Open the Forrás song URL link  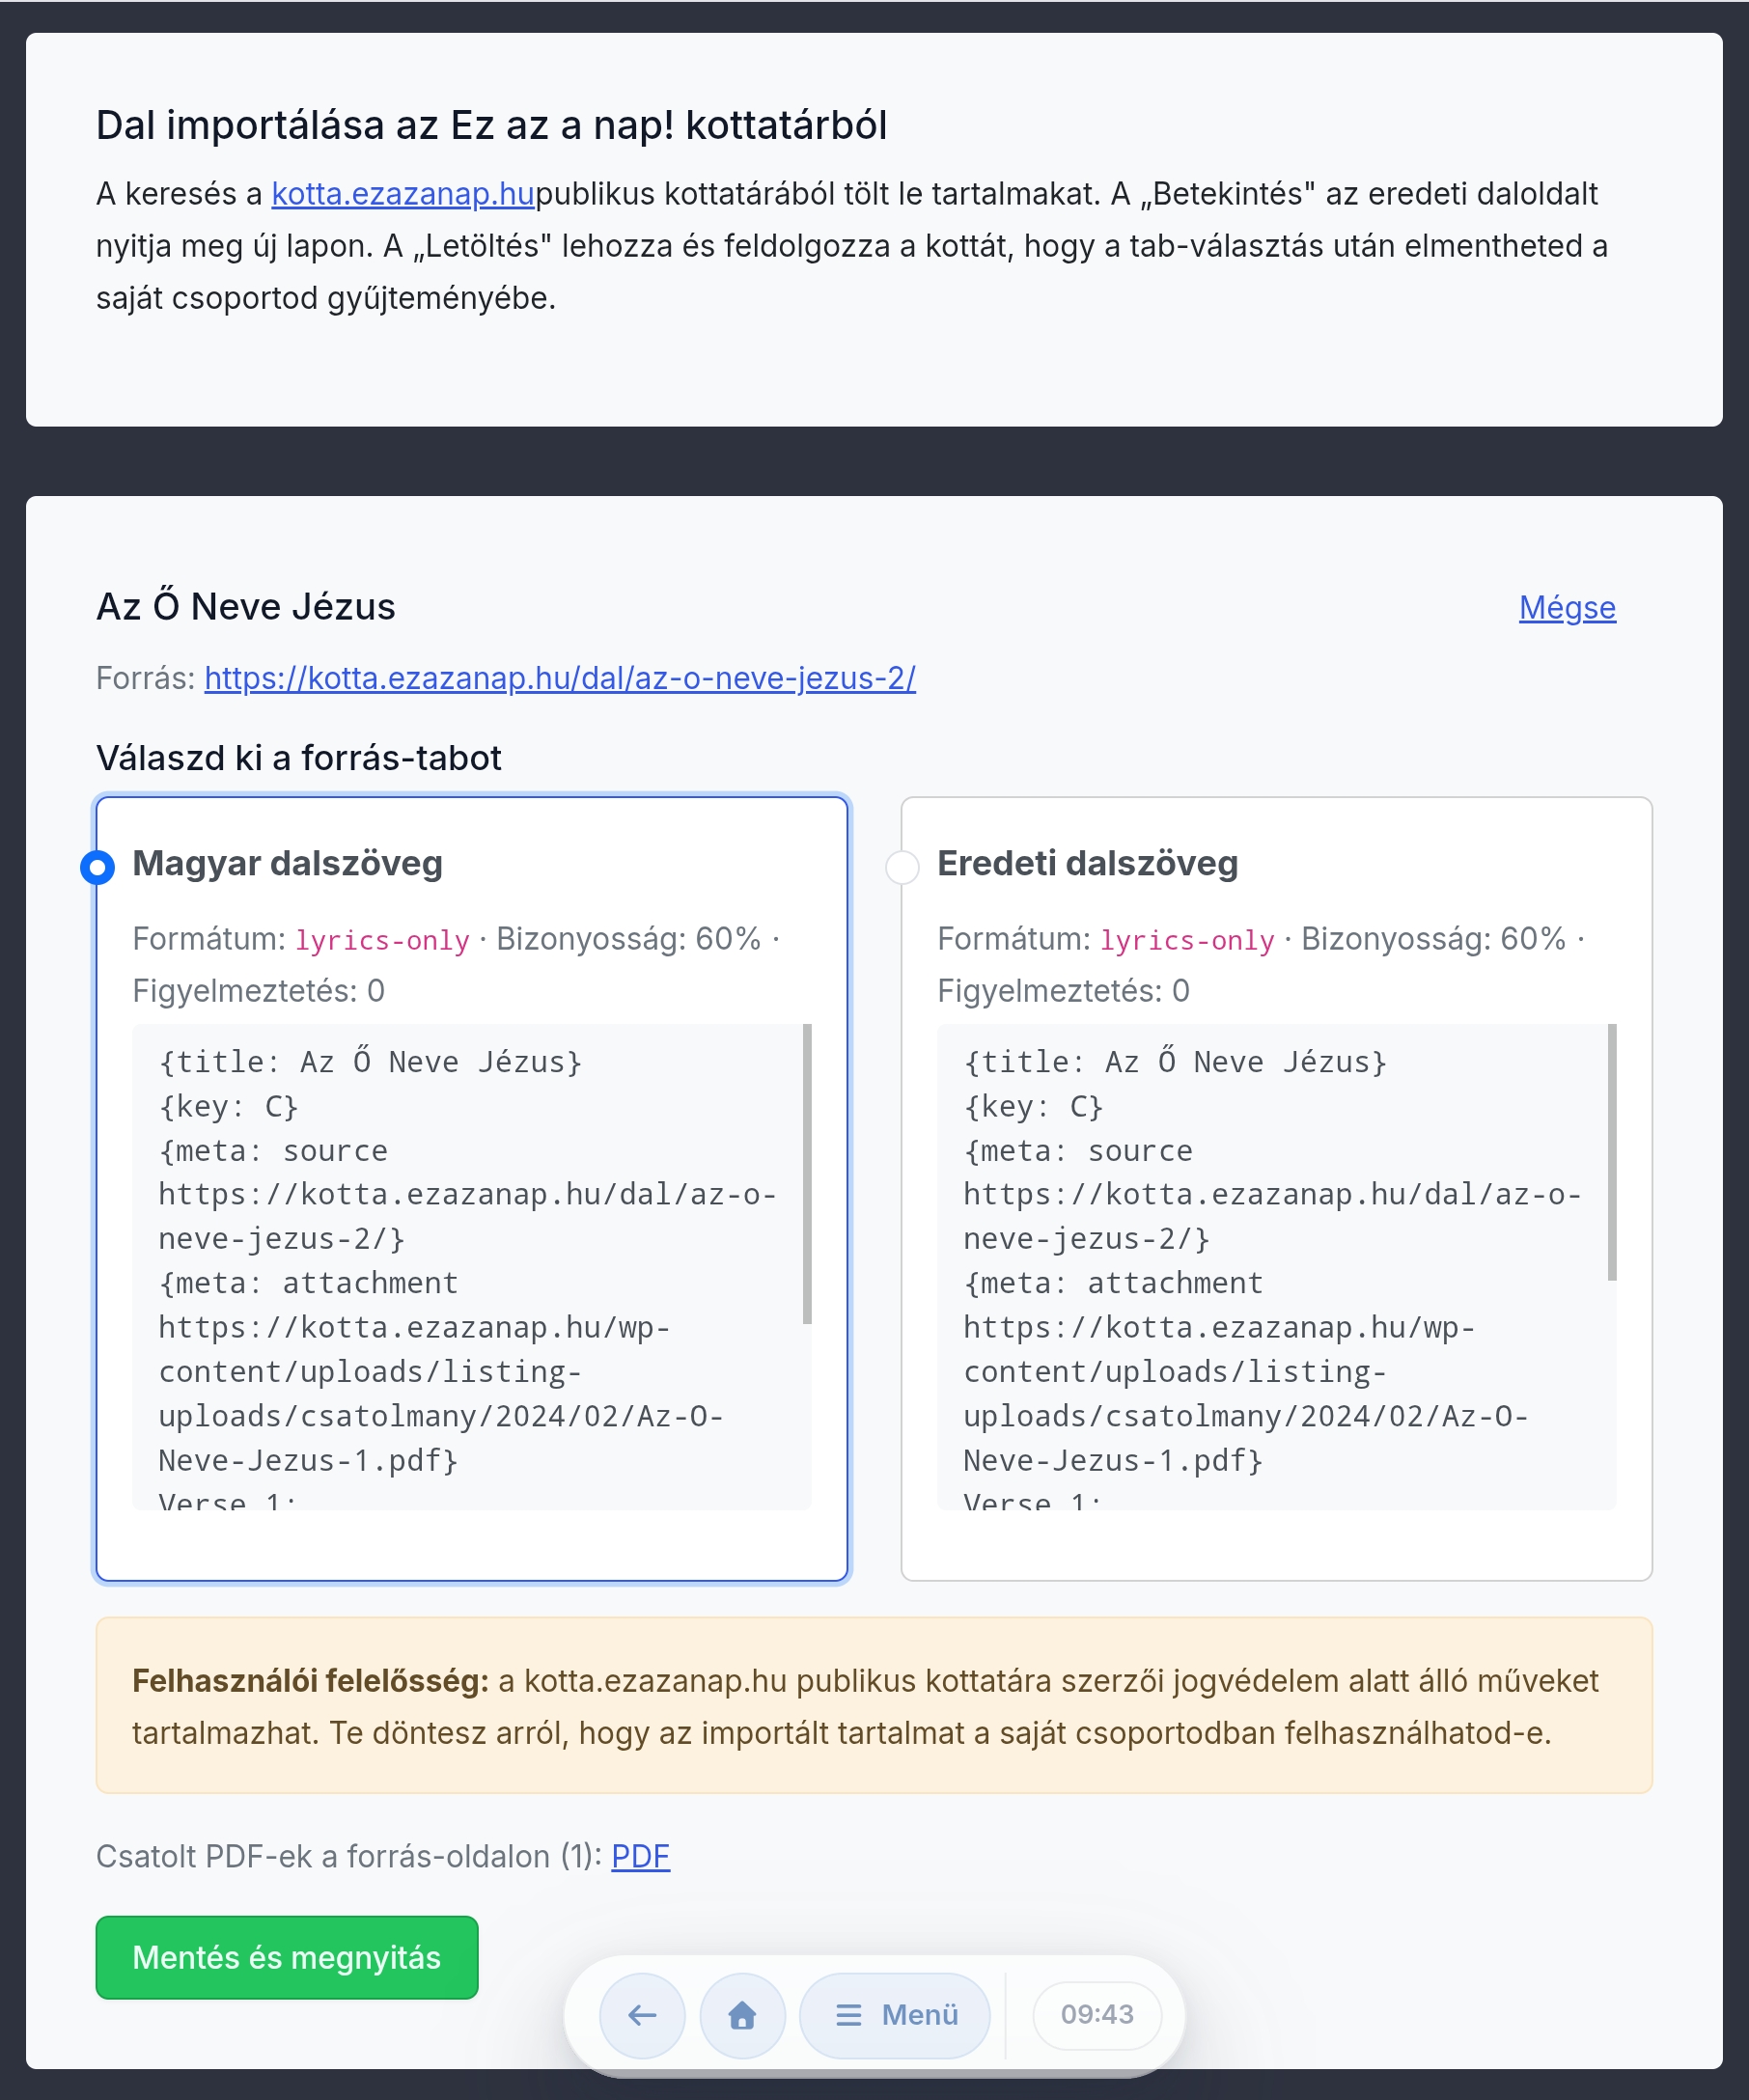pos(560,678)
